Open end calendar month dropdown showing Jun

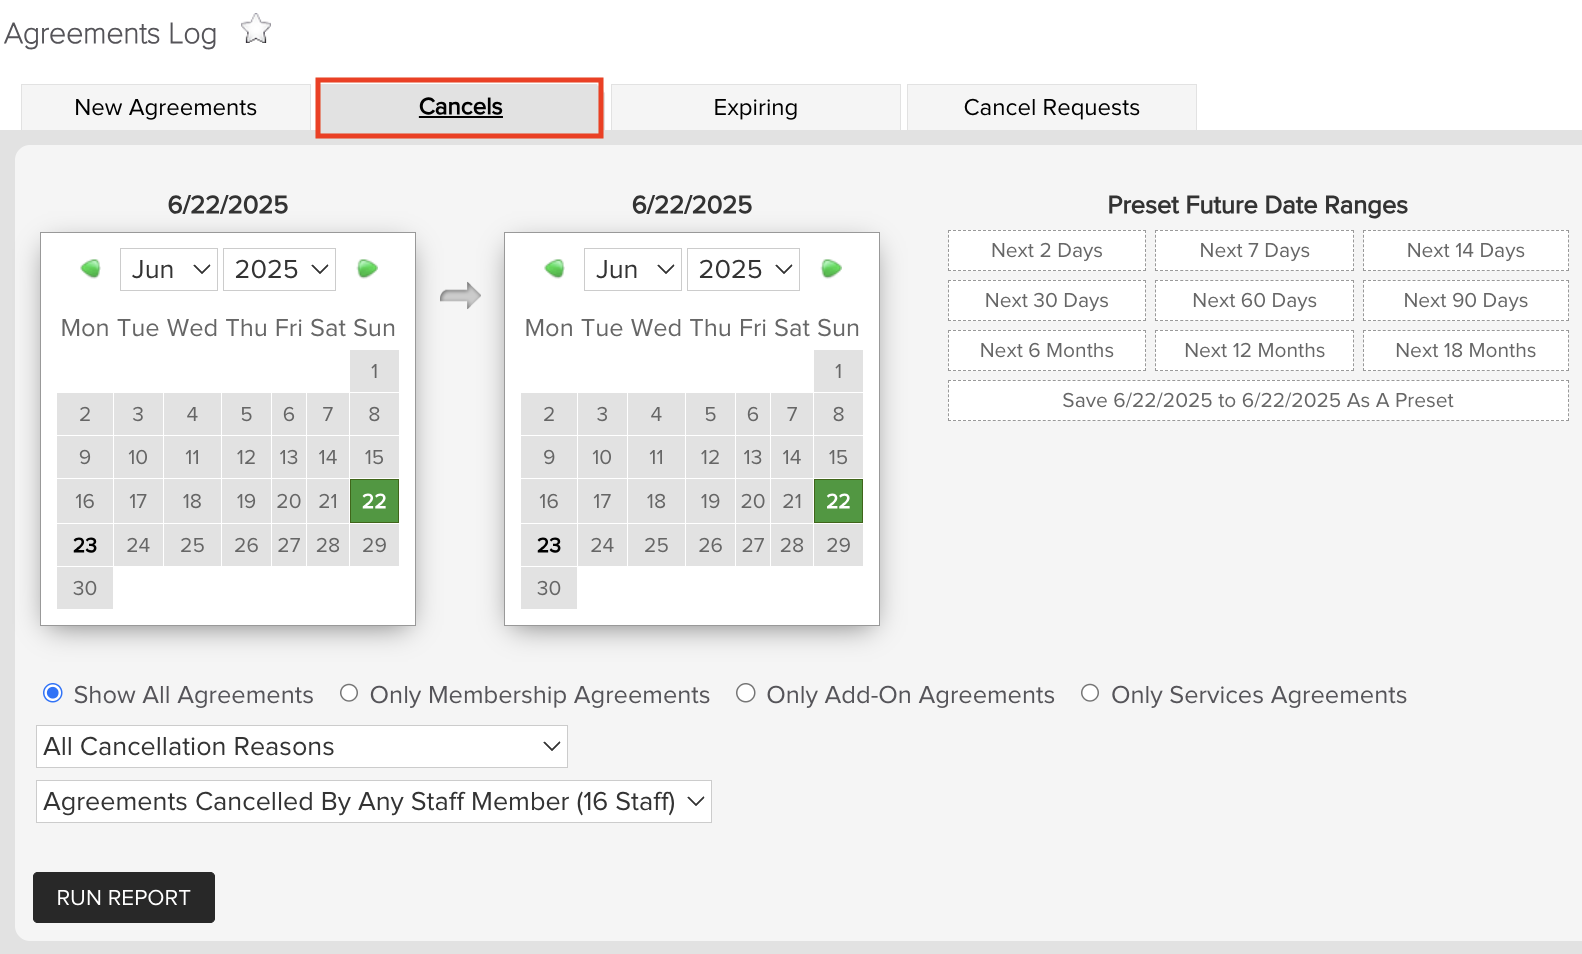pos(633,269)
